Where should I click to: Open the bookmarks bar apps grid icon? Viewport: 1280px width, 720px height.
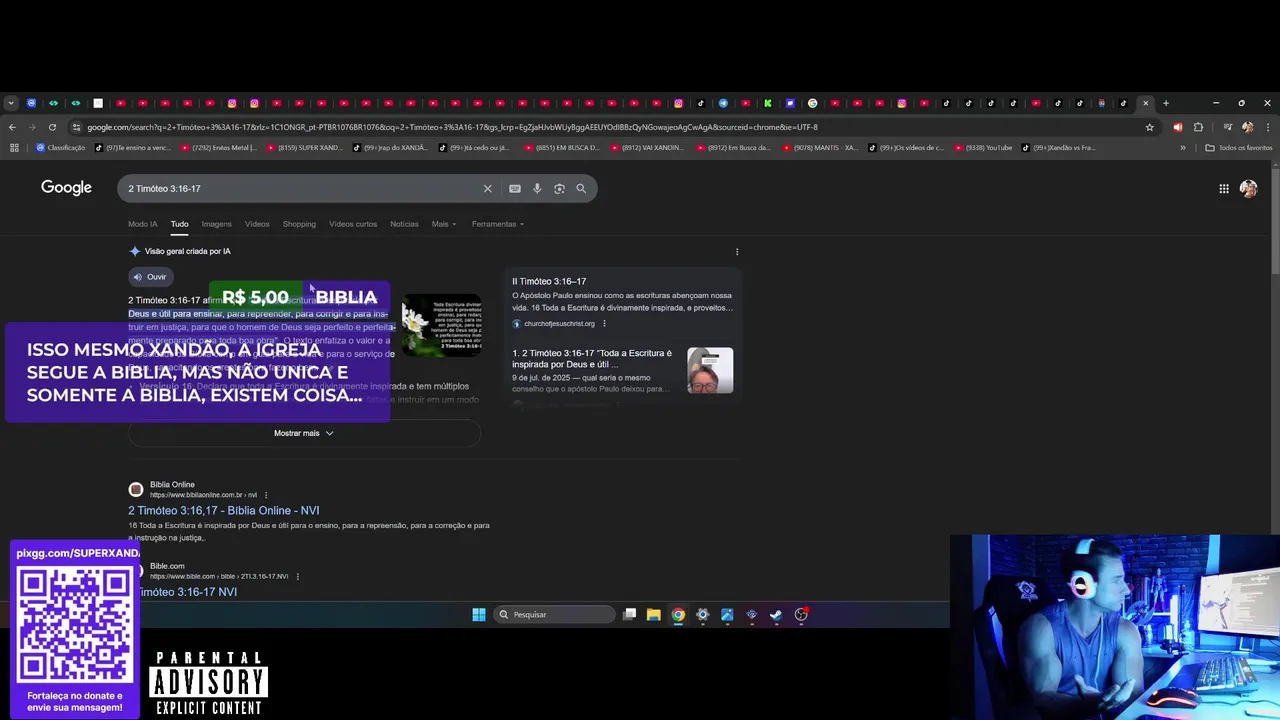coord(14,148)
